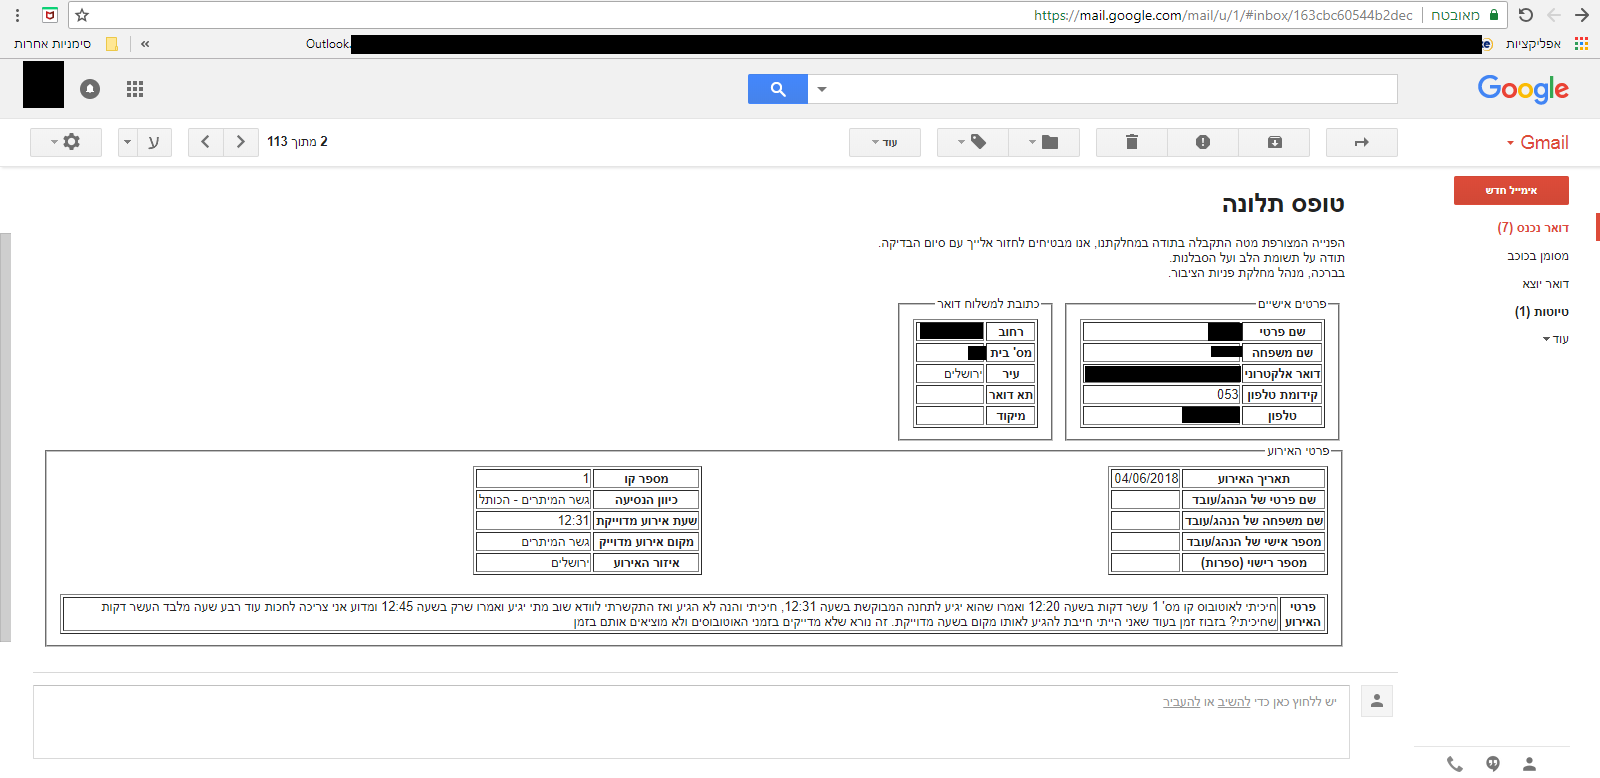Click the forward 'להעביר' link
The width and height of the screenshot is (1600, 778).
point(1181,702)
